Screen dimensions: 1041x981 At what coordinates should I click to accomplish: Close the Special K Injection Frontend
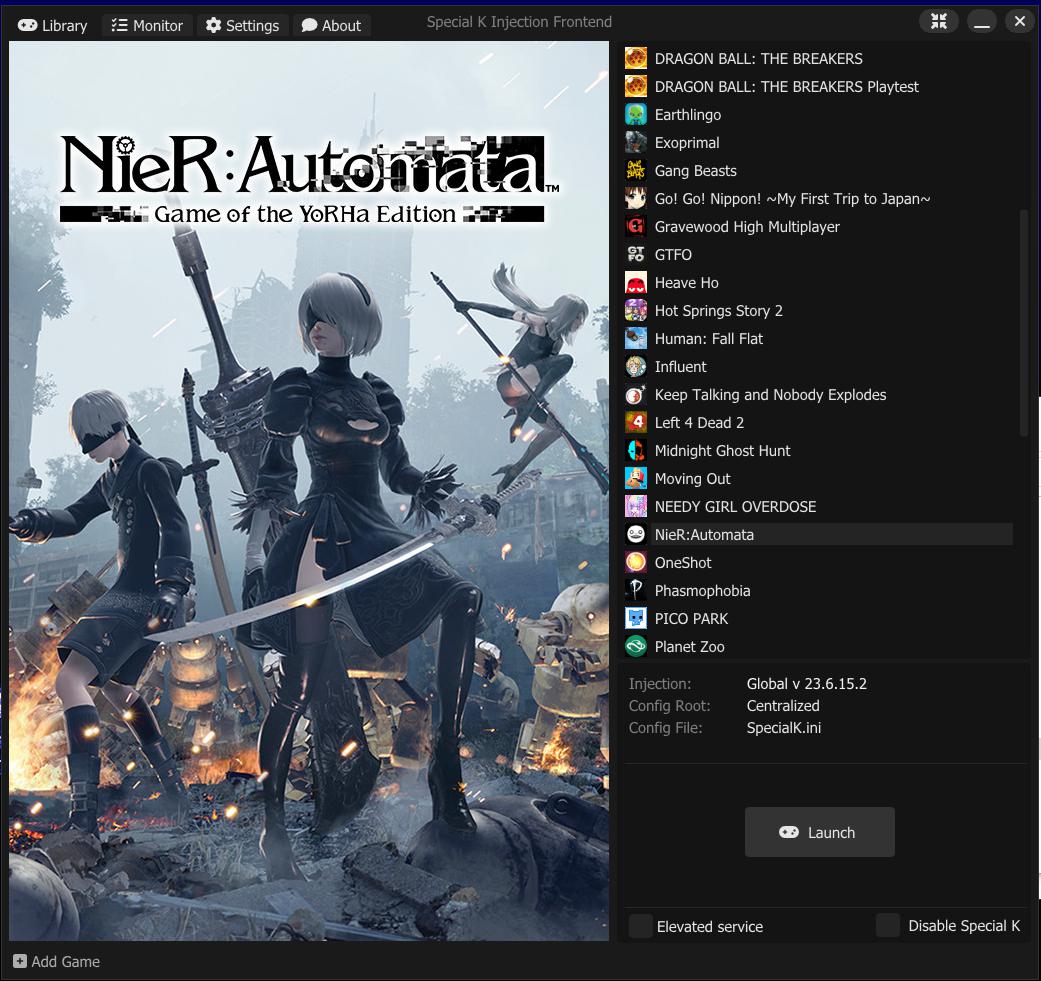point(1020,21)
